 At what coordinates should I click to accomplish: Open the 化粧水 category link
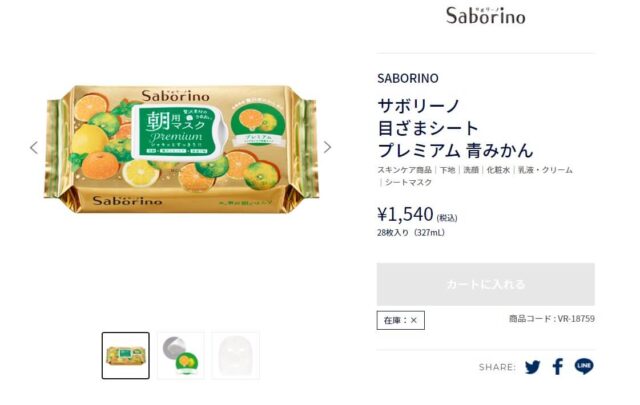pyautogui.click(x=498, y=170)
